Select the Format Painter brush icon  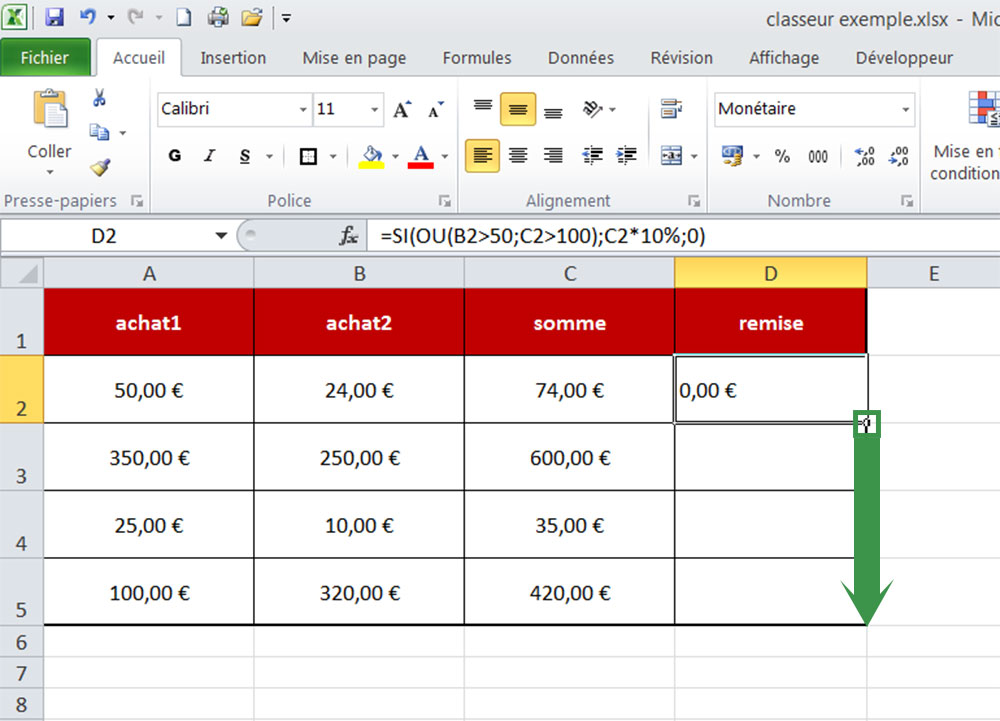click(x=100, y=167)
